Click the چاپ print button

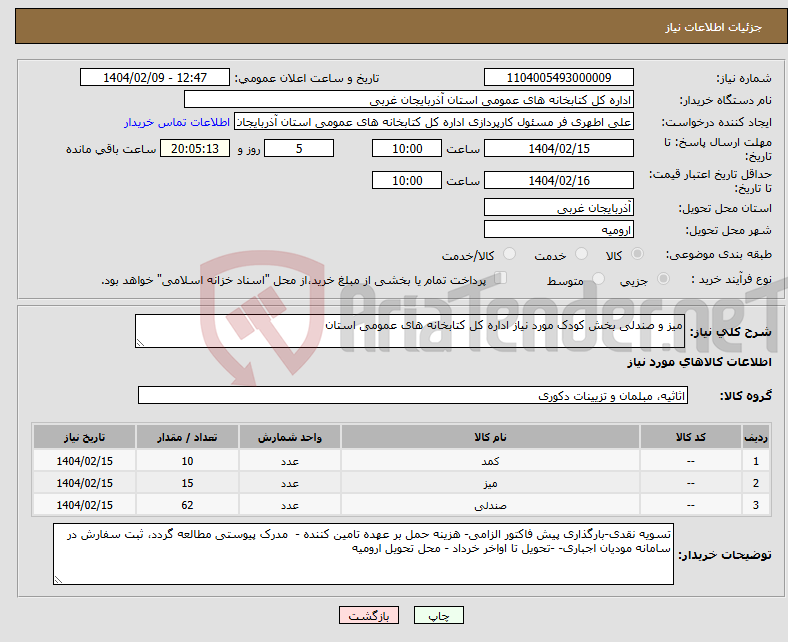(x=439, y=615)
